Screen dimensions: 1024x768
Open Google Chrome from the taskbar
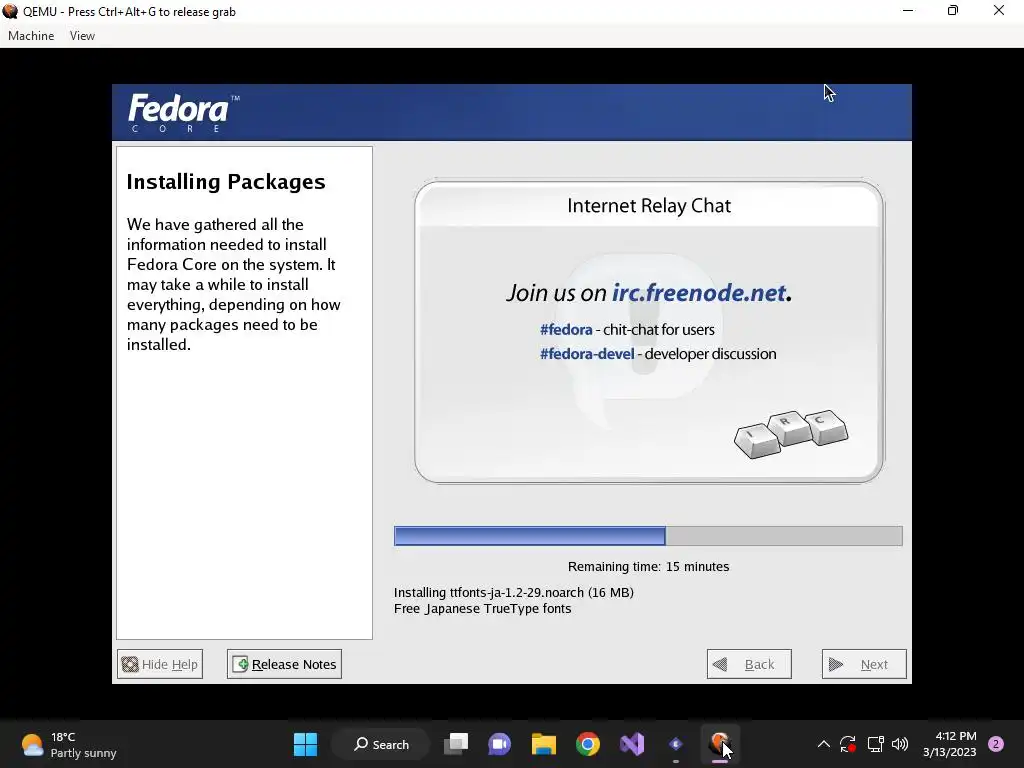point(588,744)
